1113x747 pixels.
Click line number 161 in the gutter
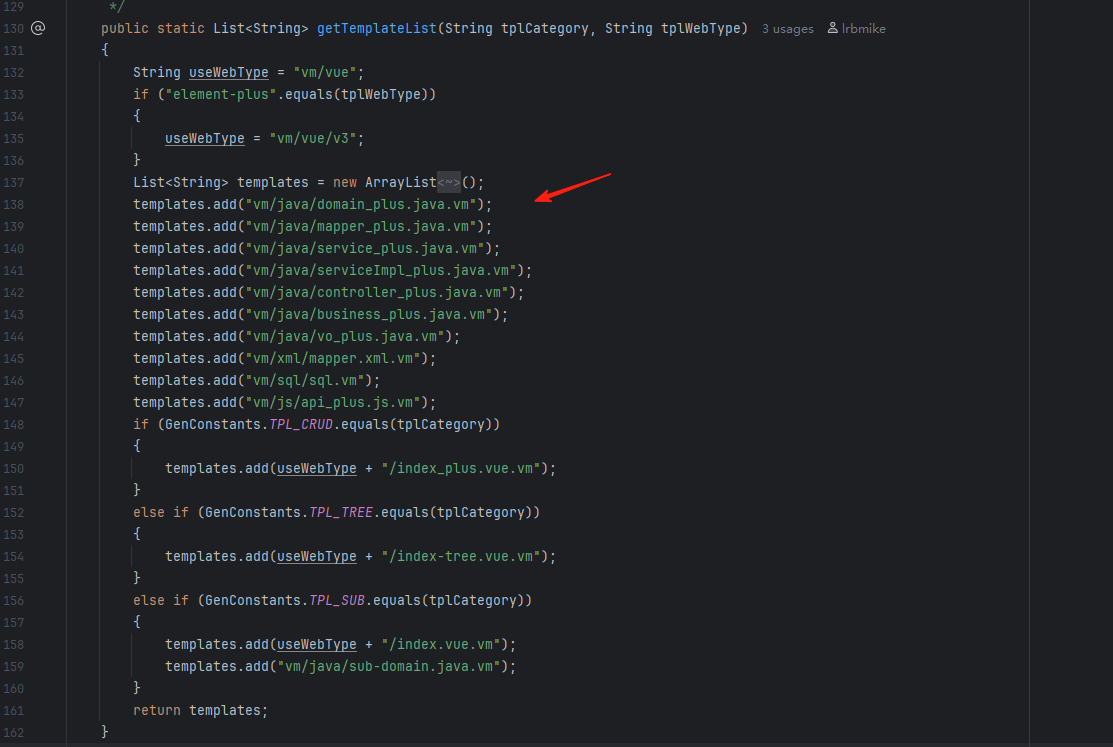tap(13, 710)
